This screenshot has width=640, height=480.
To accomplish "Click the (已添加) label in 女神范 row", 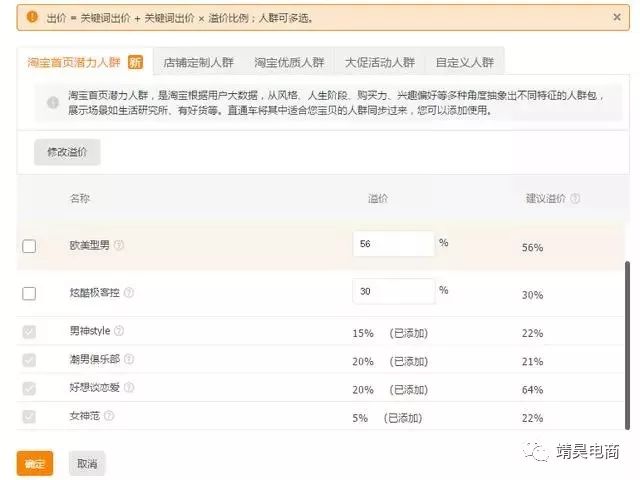I will [403, 418].
